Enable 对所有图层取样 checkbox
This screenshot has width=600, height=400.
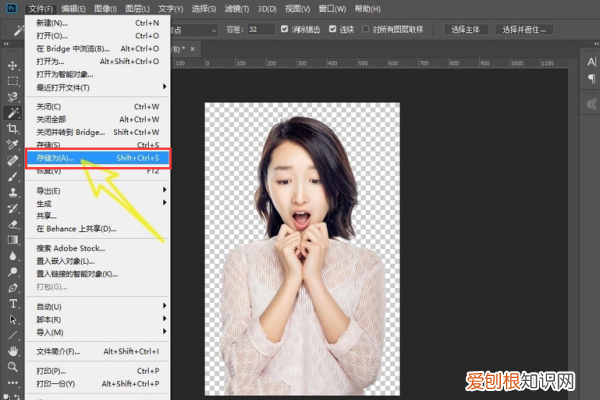(x=366, y=29)
